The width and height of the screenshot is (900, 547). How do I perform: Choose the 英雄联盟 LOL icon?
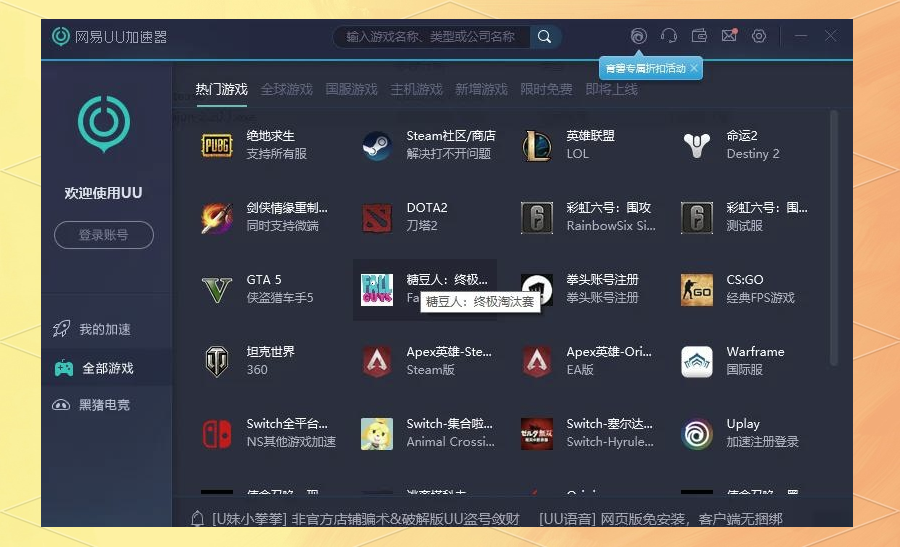(x=537, y=145)
